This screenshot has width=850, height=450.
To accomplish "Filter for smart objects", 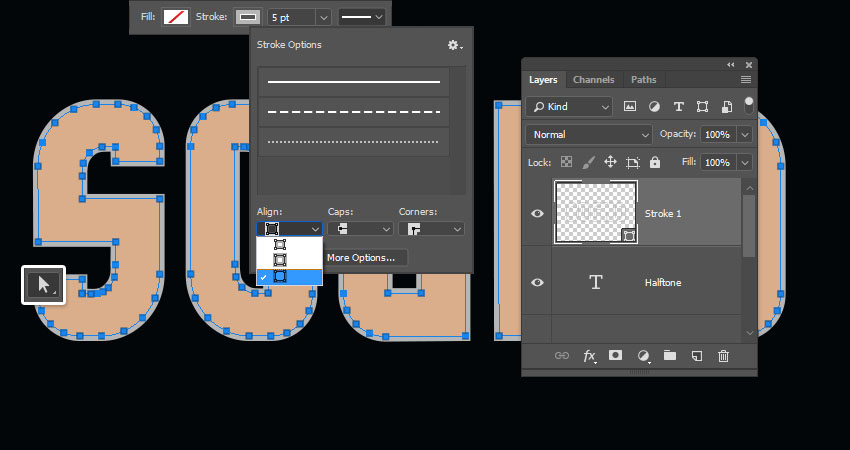I will tap(727, 107).
